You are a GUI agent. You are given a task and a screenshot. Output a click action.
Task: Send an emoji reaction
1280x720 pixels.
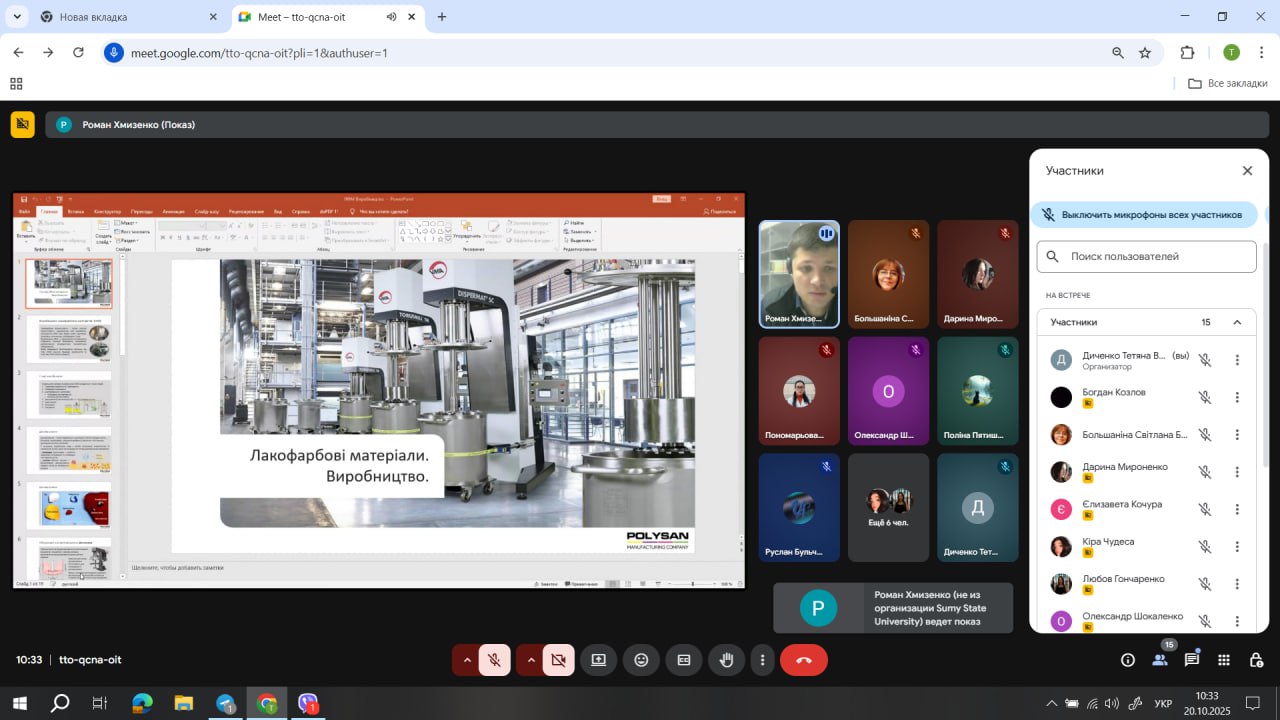tap(641, 660)
